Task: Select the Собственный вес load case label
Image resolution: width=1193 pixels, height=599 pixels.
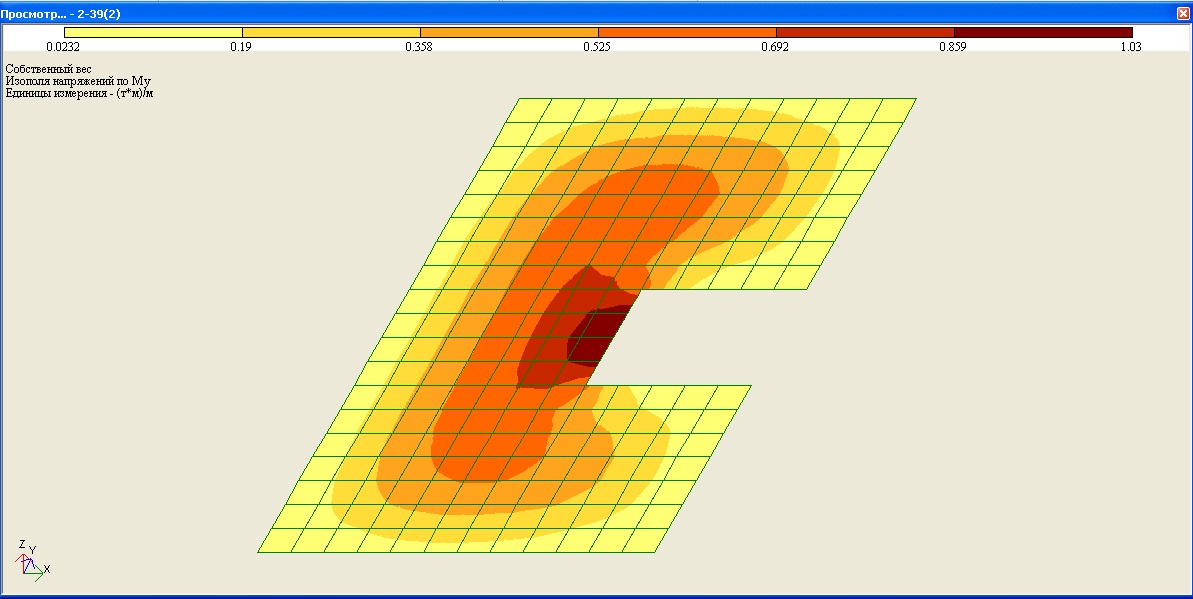Action: coord(48,69)
